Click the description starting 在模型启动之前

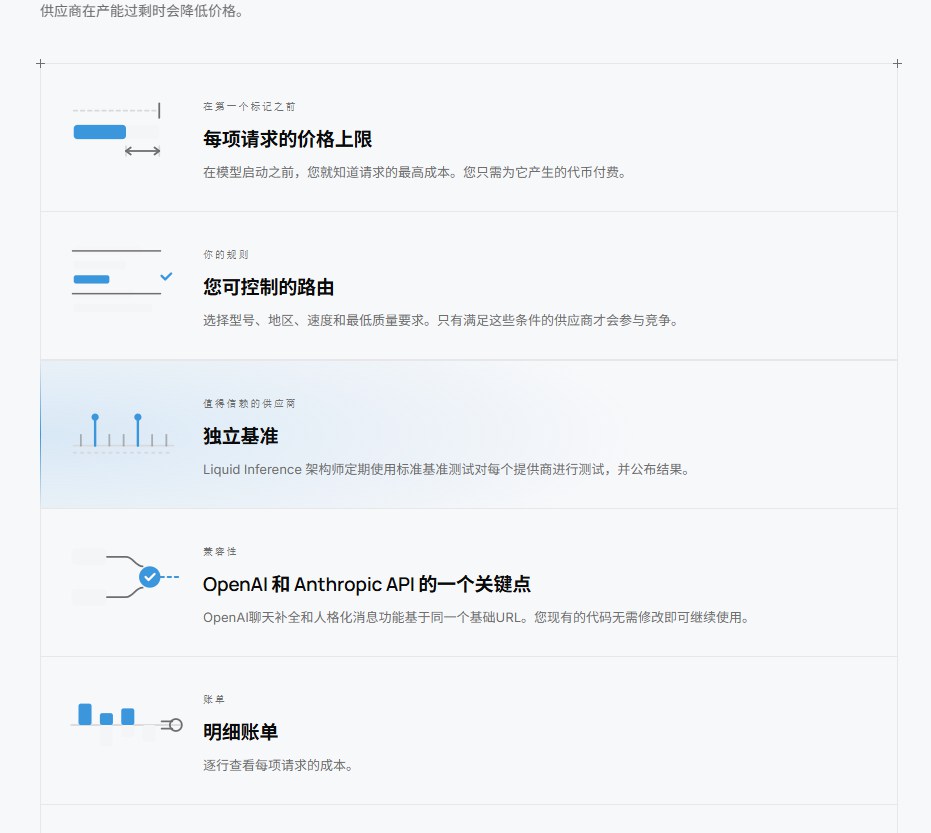click(x=414, y=173)
